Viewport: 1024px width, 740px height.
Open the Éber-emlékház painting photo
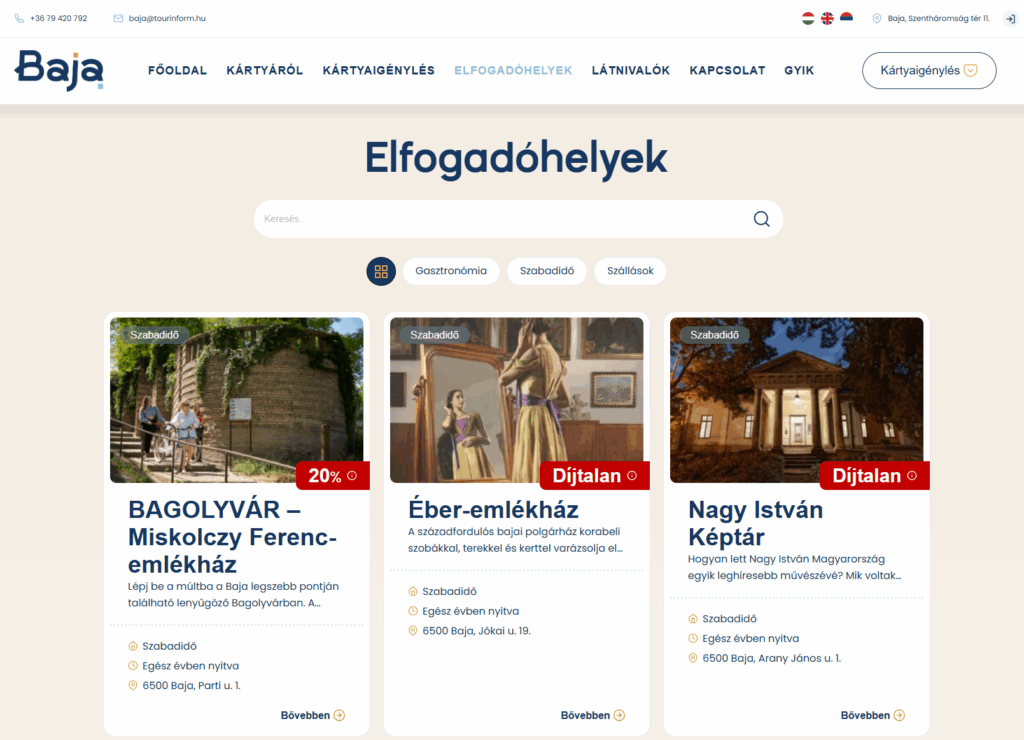[x=517, y=400]
